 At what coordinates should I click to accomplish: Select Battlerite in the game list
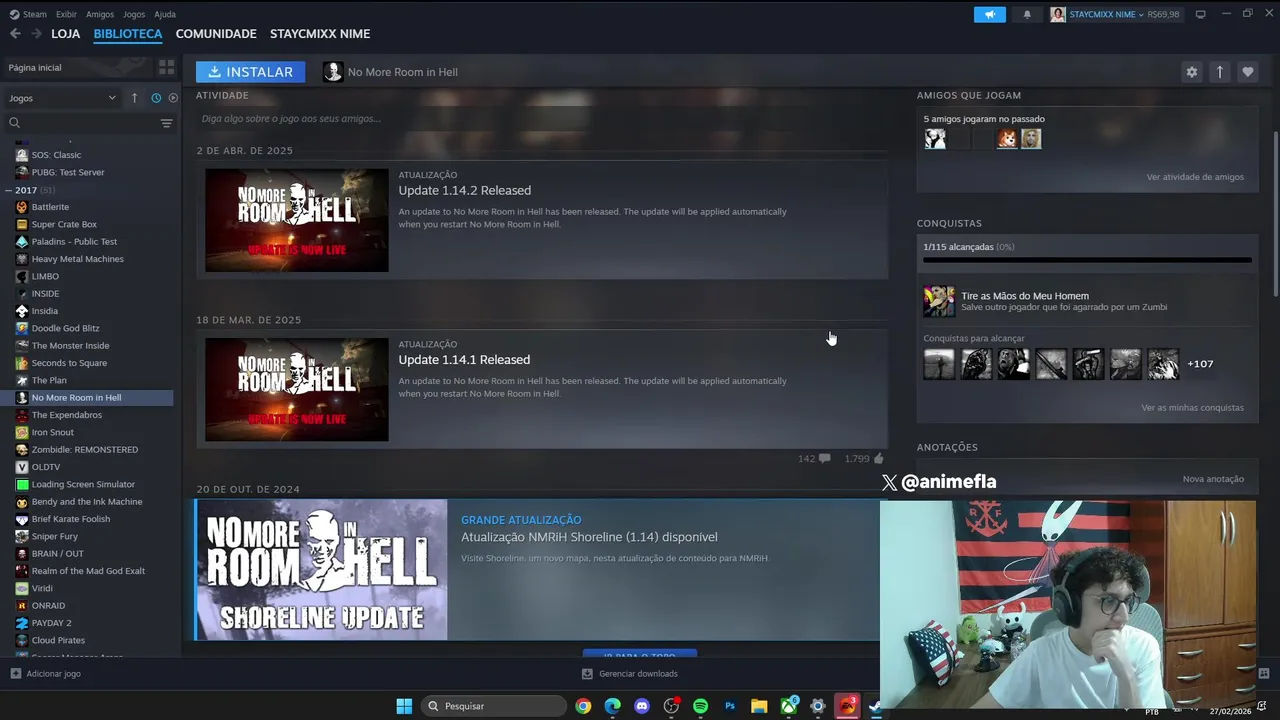point(50,207)
